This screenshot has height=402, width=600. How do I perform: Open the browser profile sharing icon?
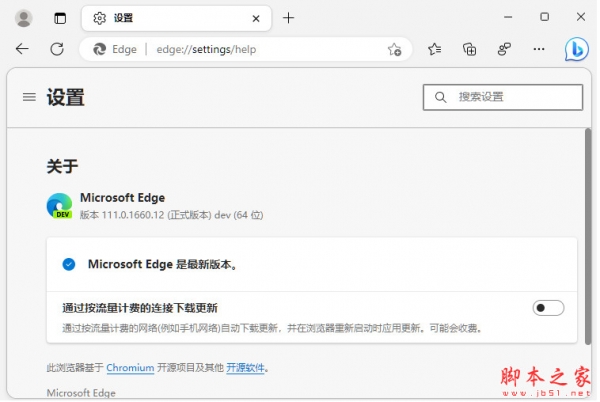504,49
